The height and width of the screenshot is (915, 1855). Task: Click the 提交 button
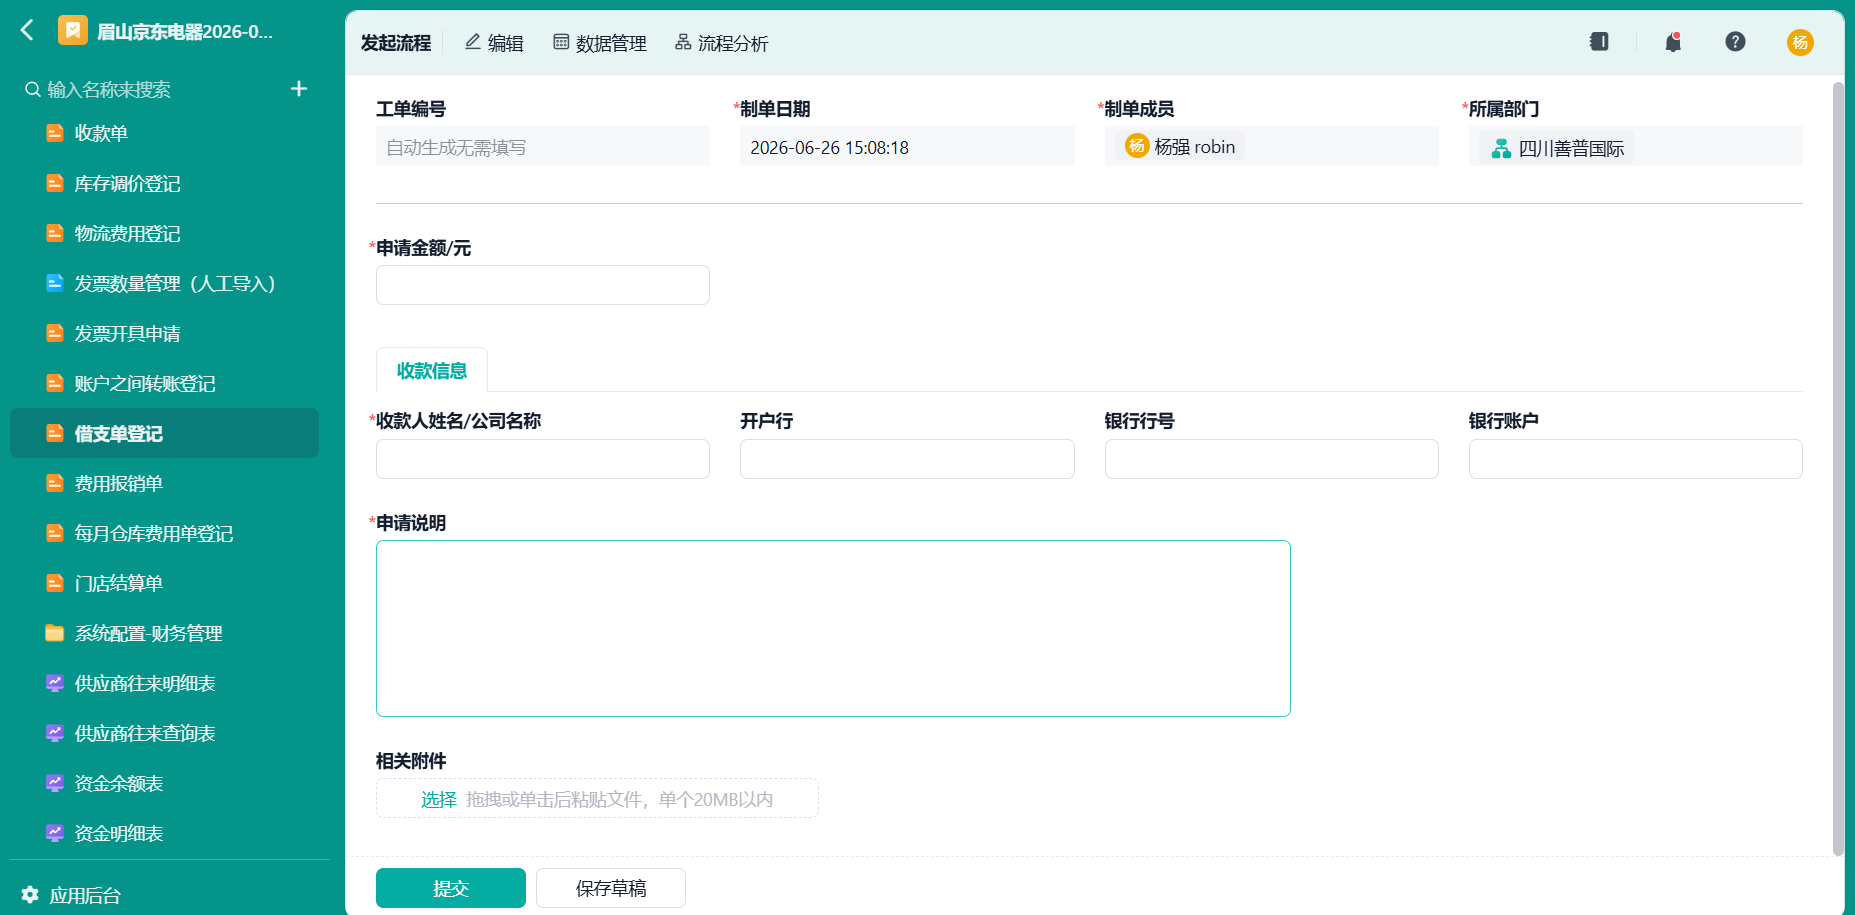coord(451,888)
